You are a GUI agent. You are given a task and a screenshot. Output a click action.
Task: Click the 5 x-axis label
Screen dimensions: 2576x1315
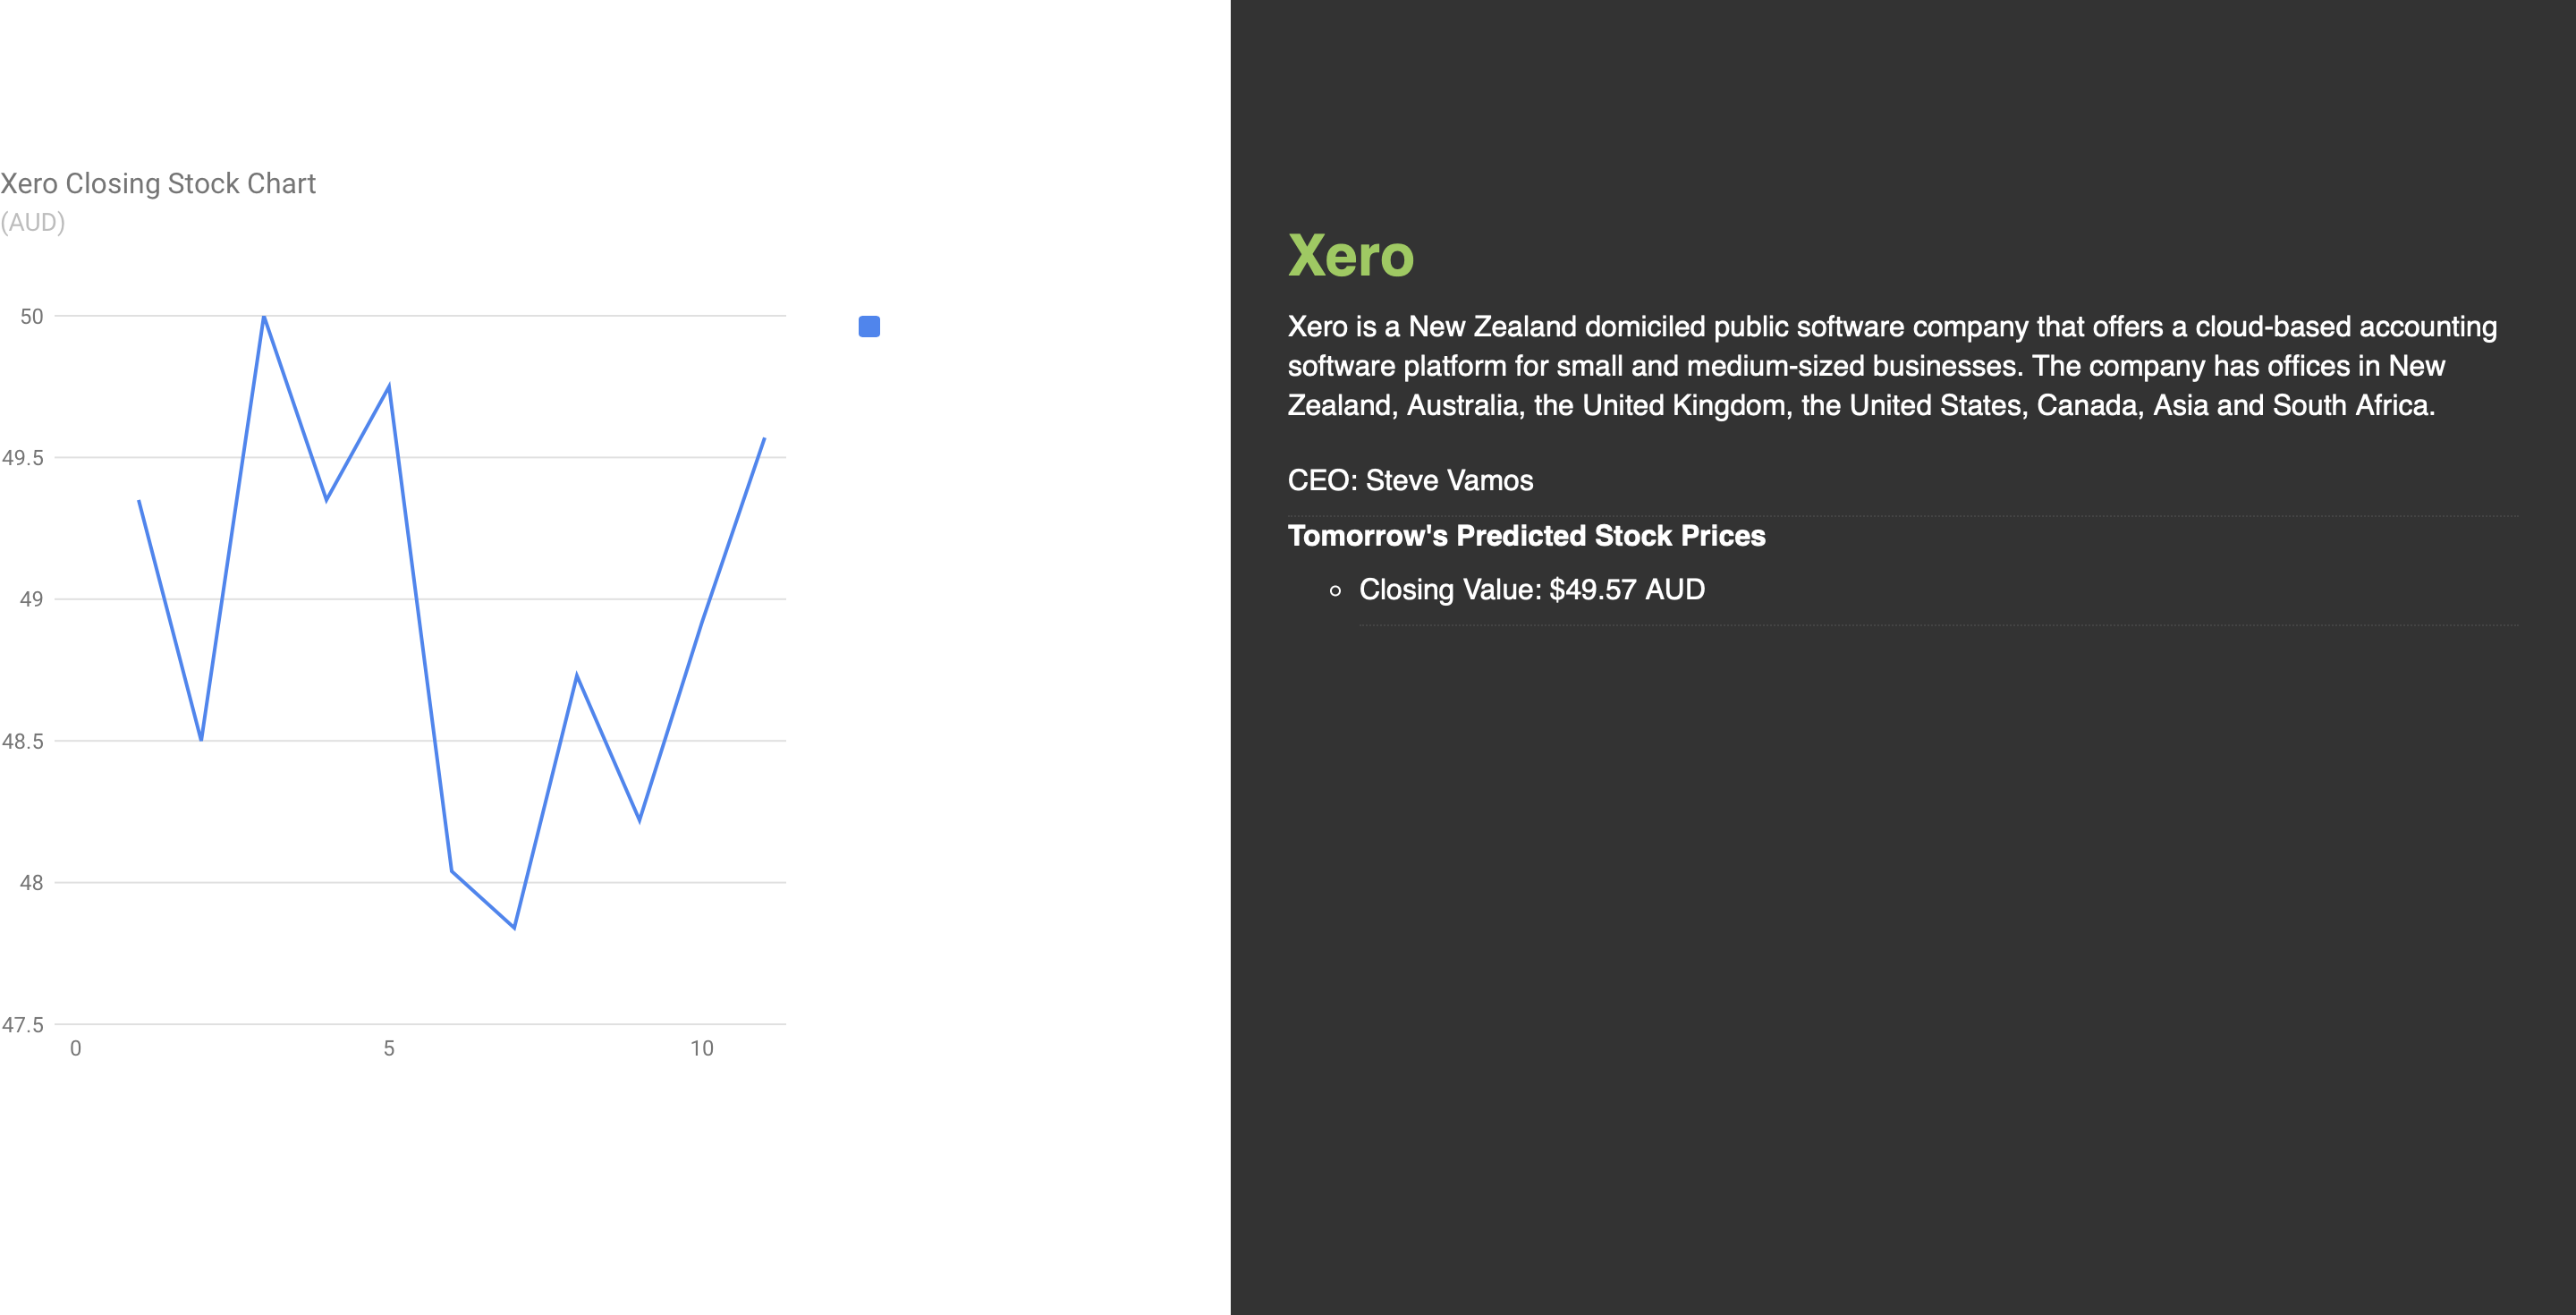pos(389,1048)
